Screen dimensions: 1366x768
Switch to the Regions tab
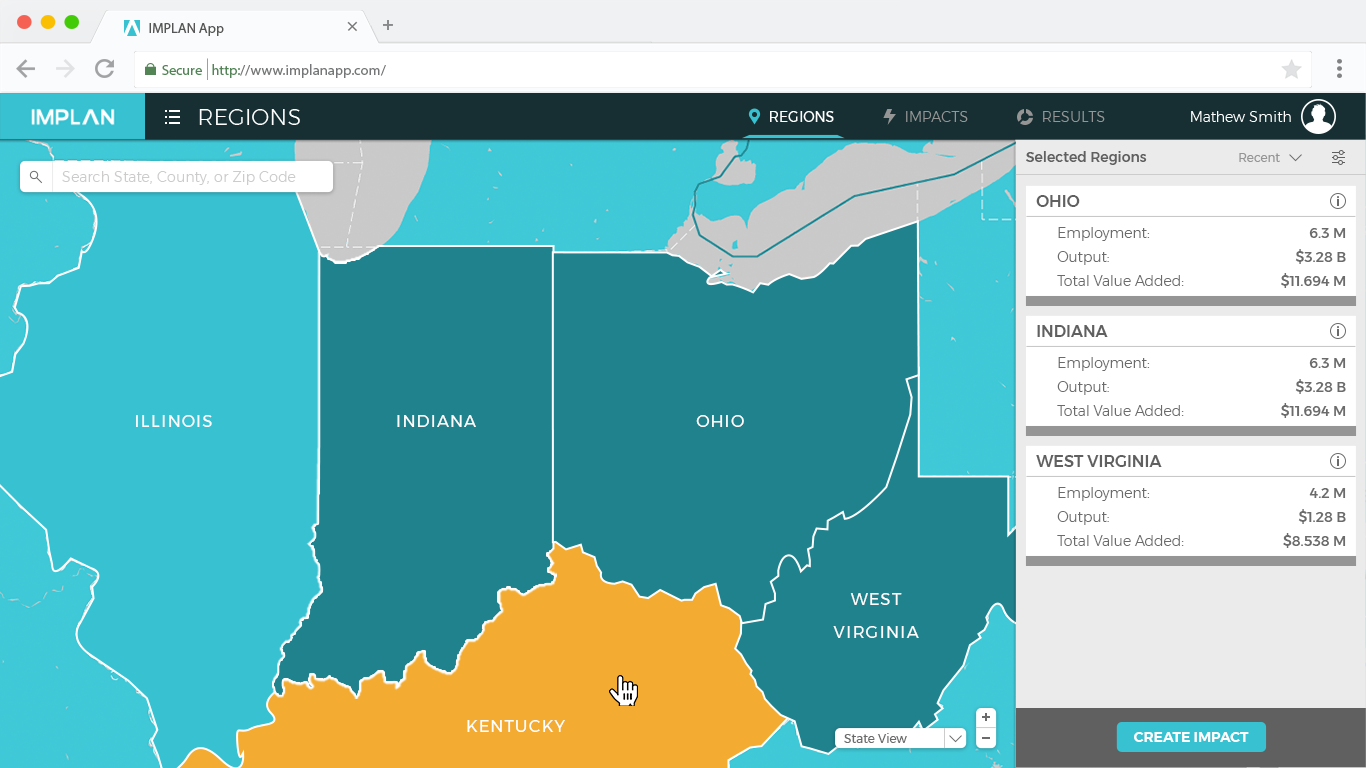(791, 117)
